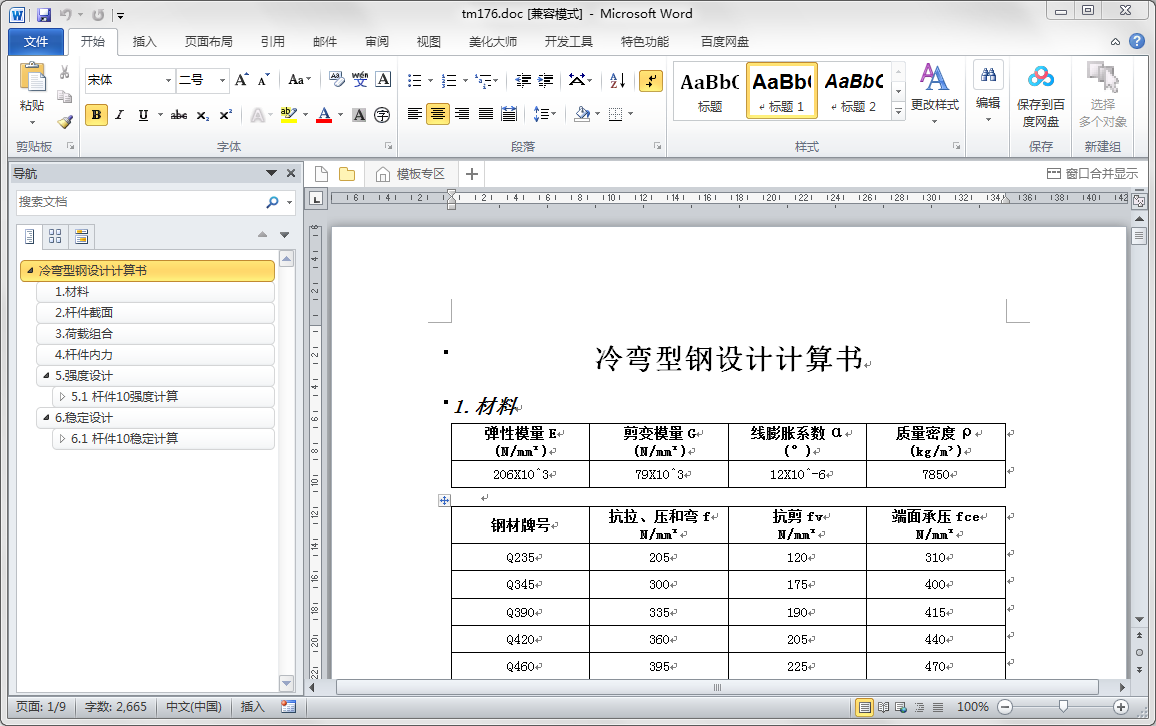Viewport: 1156px width, 726px height.
Task: Open the 审阅 ribbon tab
Action: [x=377, y=42]
